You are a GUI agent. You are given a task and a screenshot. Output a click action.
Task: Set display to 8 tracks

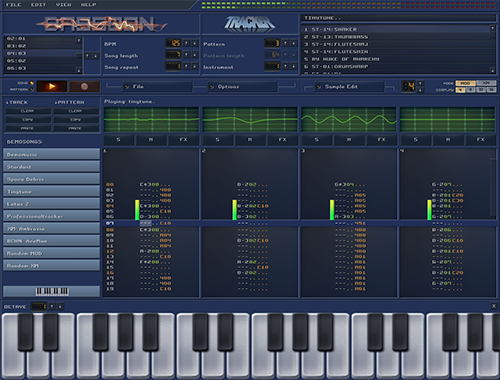point(471,90)
